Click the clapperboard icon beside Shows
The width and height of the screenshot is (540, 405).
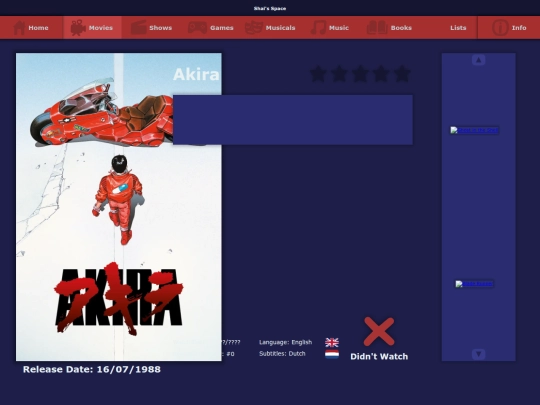click(139, 28)
